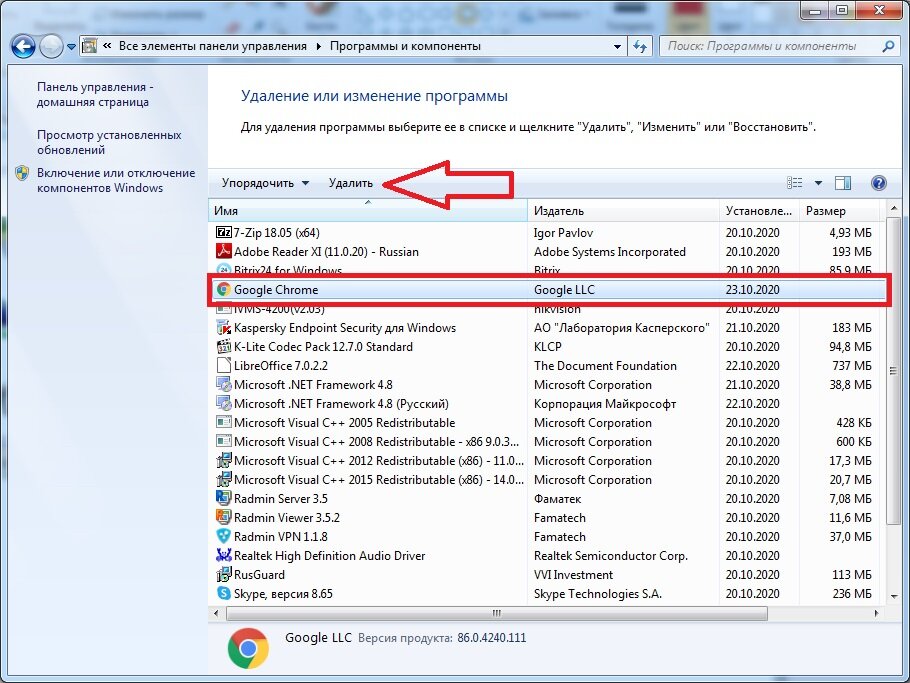Select LibreOffice 7.0.2.2 name text

[281, 366]
